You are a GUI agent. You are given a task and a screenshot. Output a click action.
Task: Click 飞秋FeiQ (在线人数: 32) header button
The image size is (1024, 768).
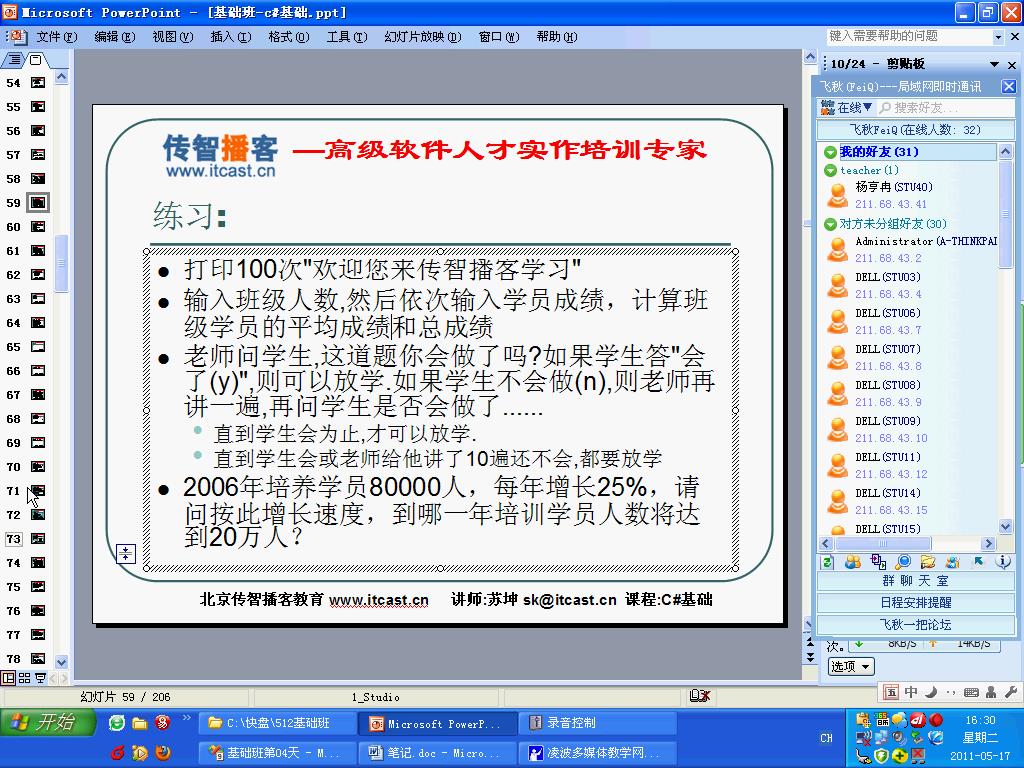point(916,129)
